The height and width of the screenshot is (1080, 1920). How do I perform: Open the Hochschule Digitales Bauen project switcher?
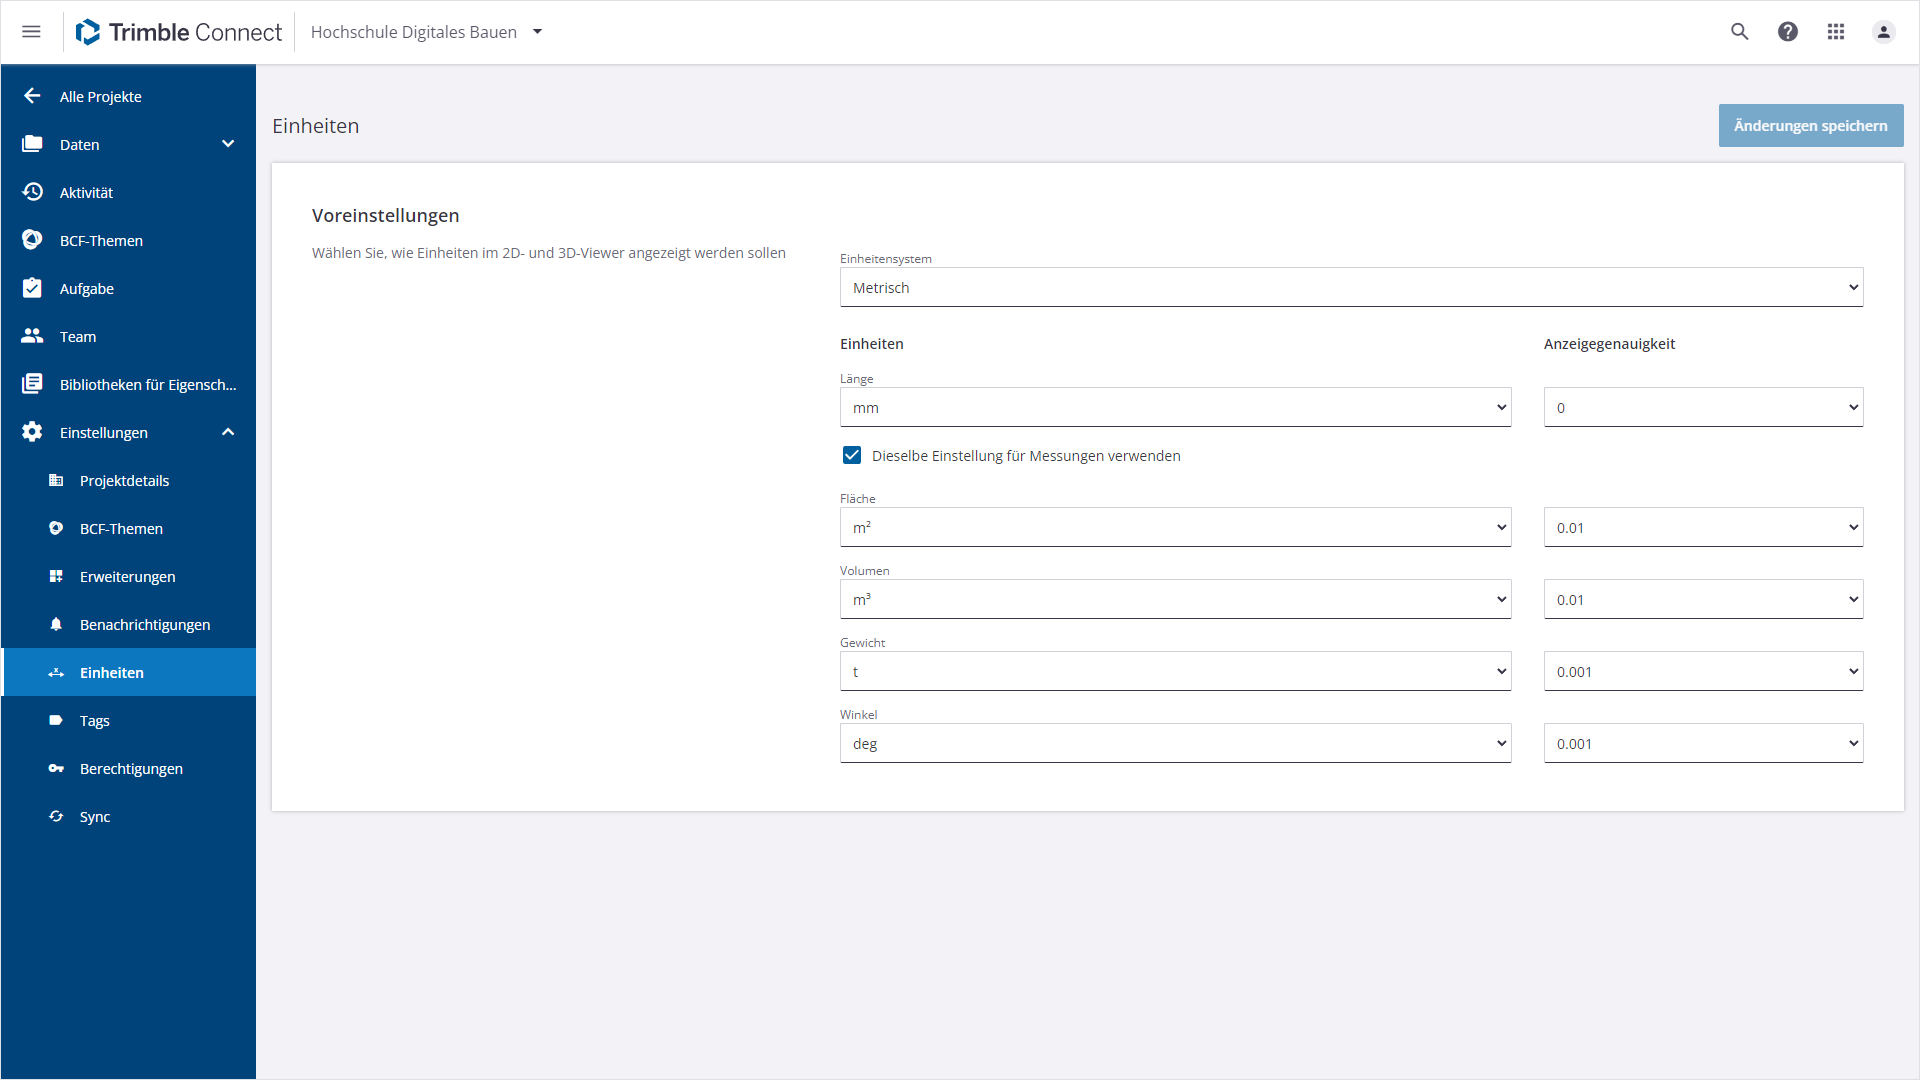tap(427, 32)
